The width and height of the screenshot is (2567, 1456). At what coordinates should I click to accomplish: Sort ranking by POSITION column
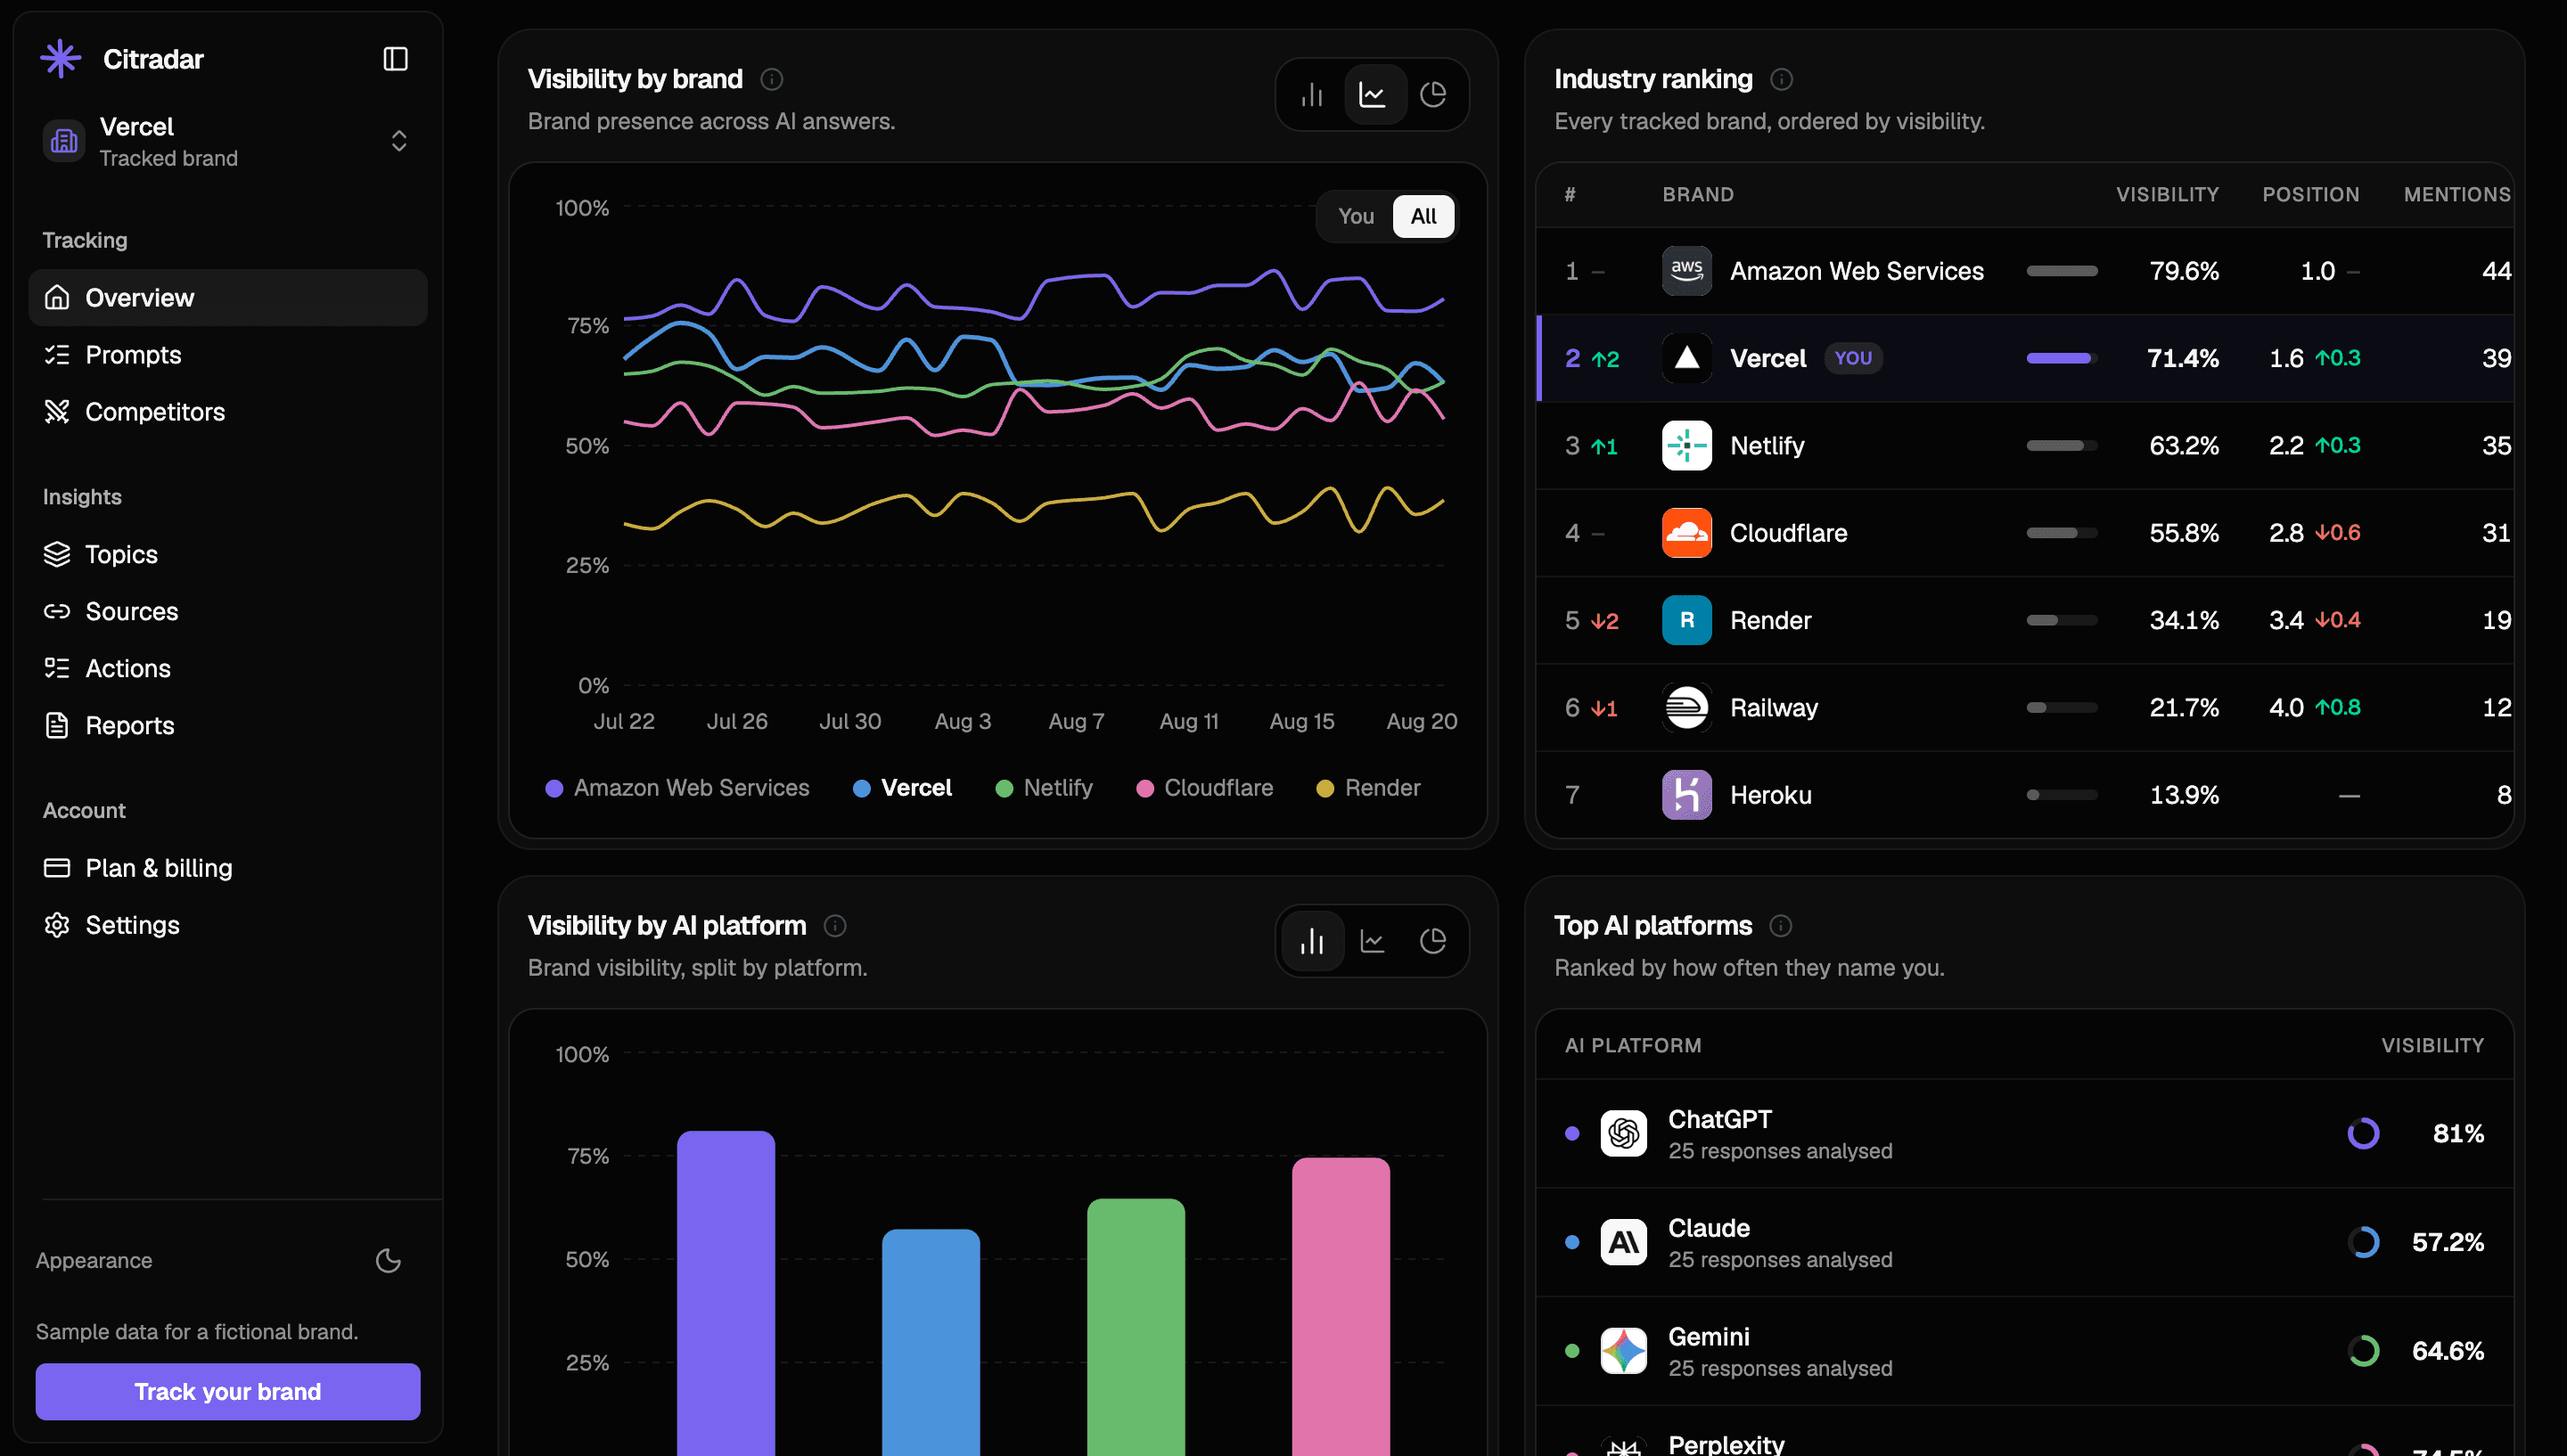(2311, 194)
